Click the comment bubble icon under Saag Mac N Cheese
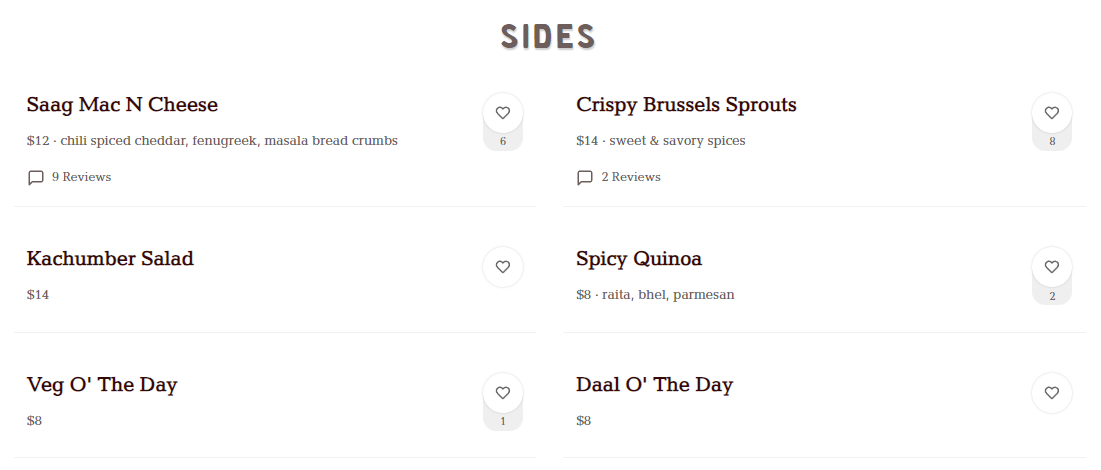The height and width of the screenshot is (470, 1101). (x=36, y=178)
